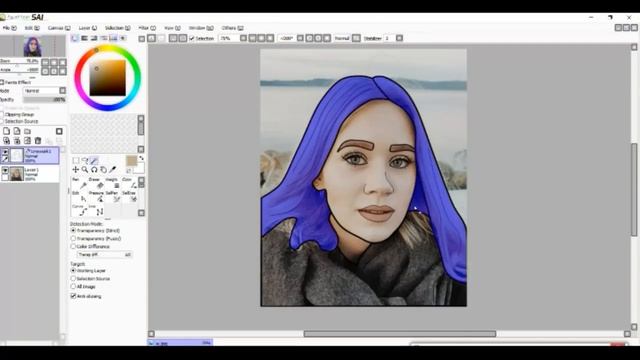This screenshot has width=640, height=360.
Task: Select the Color linework tool
Action: pyautogui.click(x=129, y=184)
